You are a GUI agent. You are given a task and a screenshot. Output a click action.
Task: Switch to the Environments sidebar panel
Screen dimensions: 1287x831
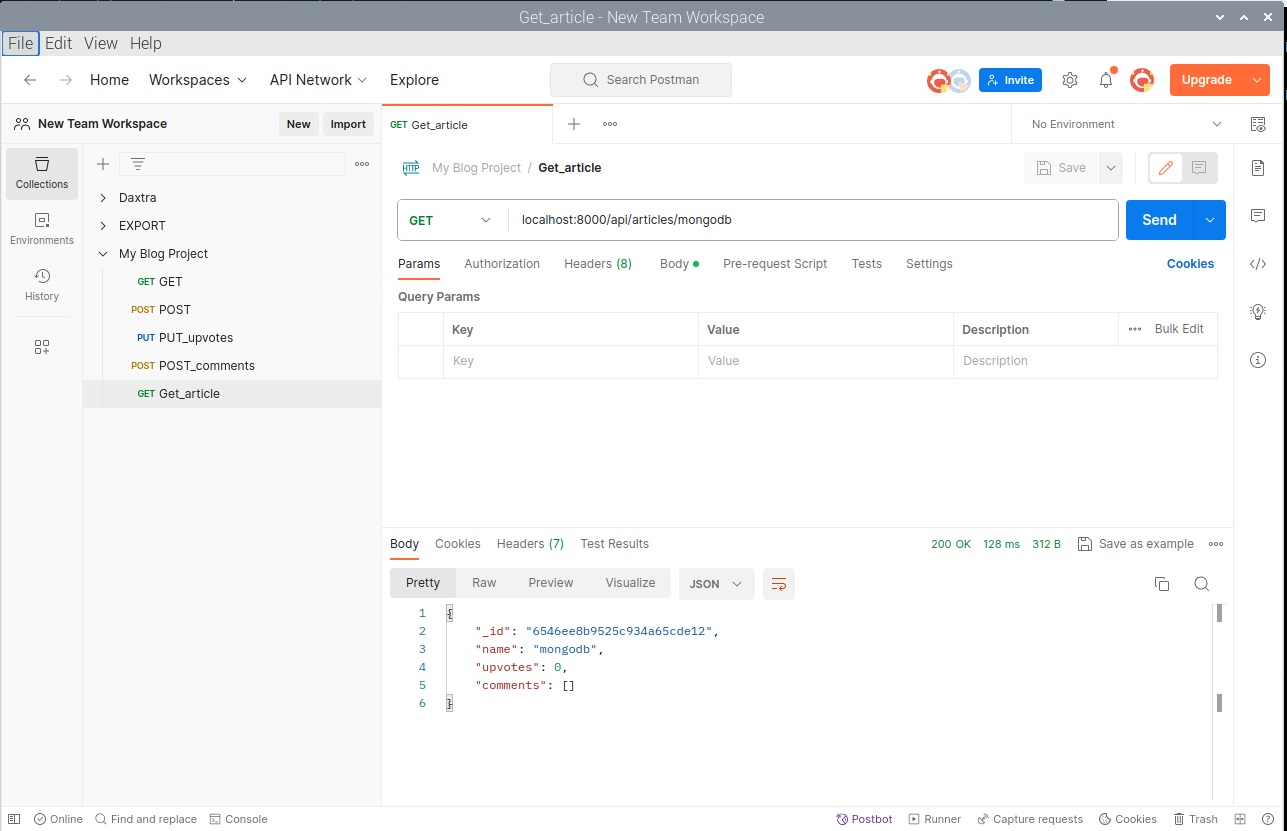[42, 229]
